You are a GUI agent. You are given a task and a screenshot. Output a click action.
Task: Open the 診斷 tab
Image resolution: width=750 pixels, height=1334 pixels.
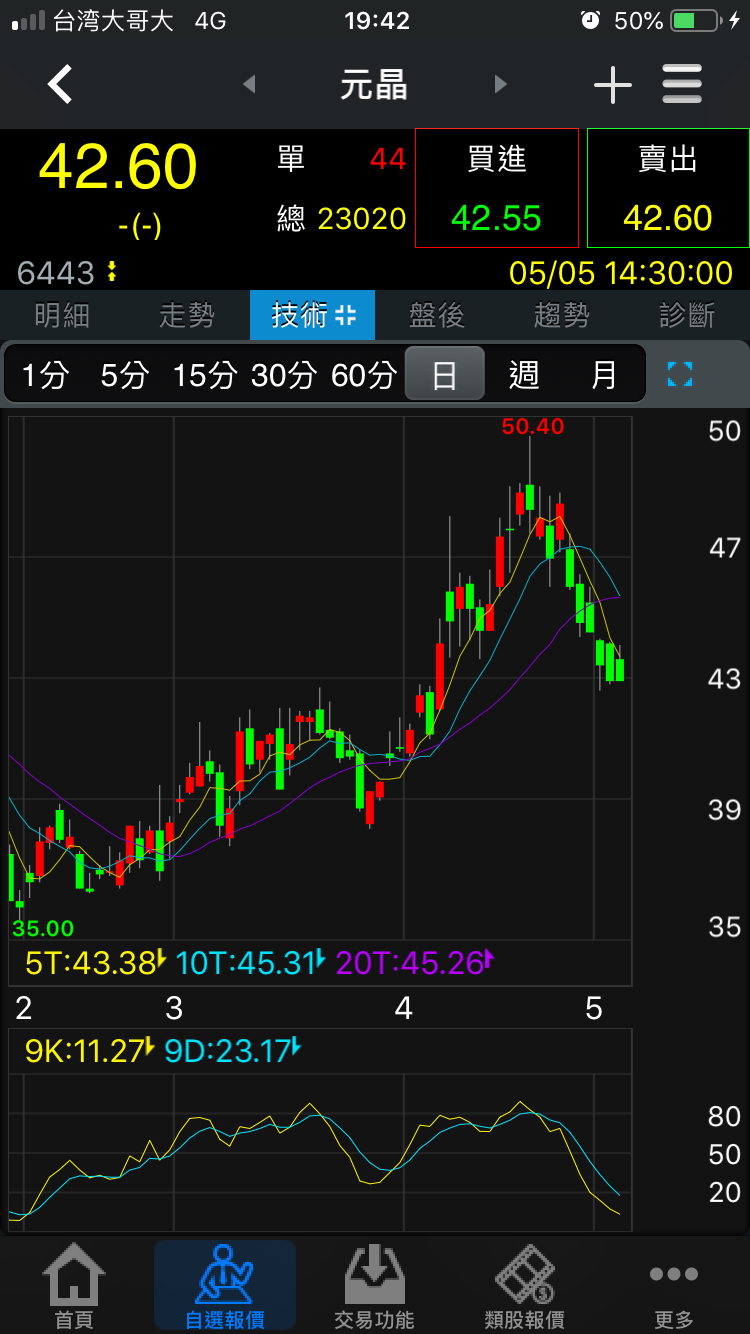pyautogui.click(x=687, y=316)
